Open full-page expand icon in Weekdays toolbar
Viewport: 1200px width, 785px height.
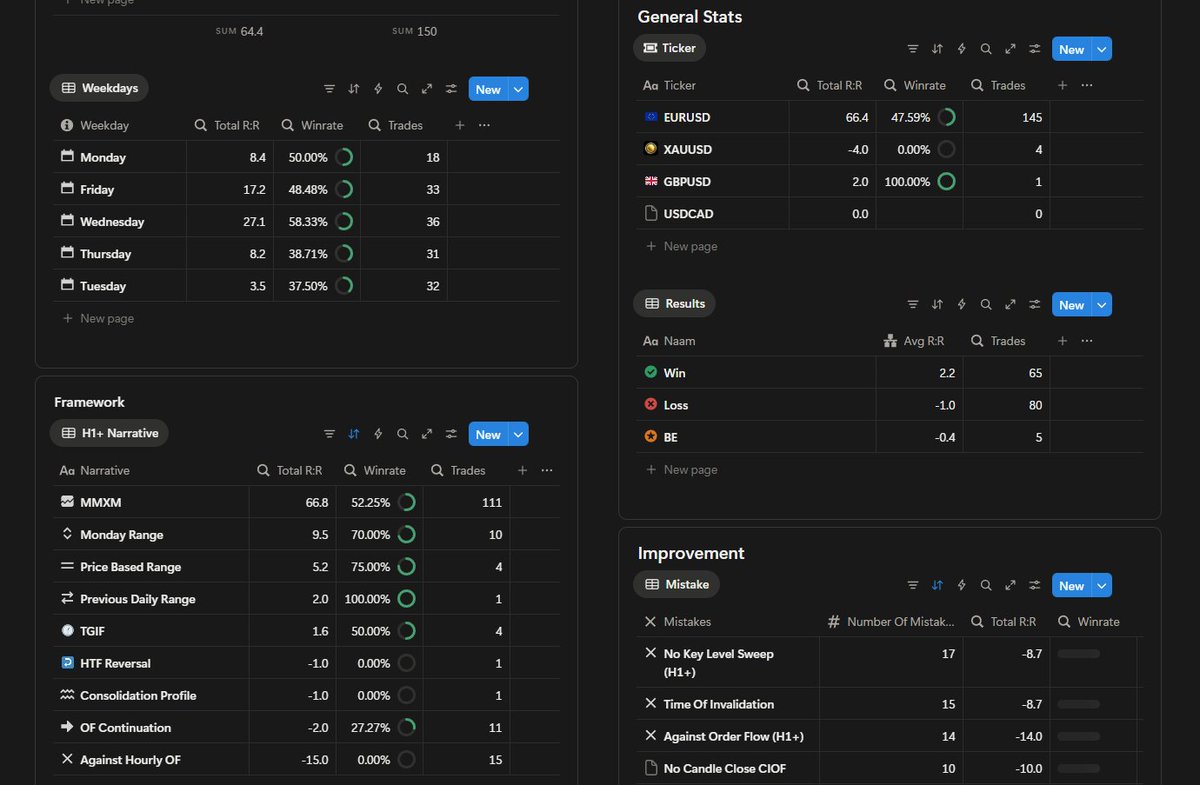click(427, 89)
